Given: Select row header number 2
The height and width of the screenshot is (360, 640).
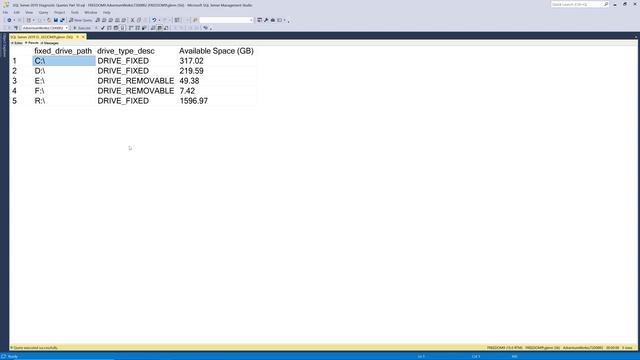Looking at the screenshot, I should pyautogui.click(x=15, y=71).
